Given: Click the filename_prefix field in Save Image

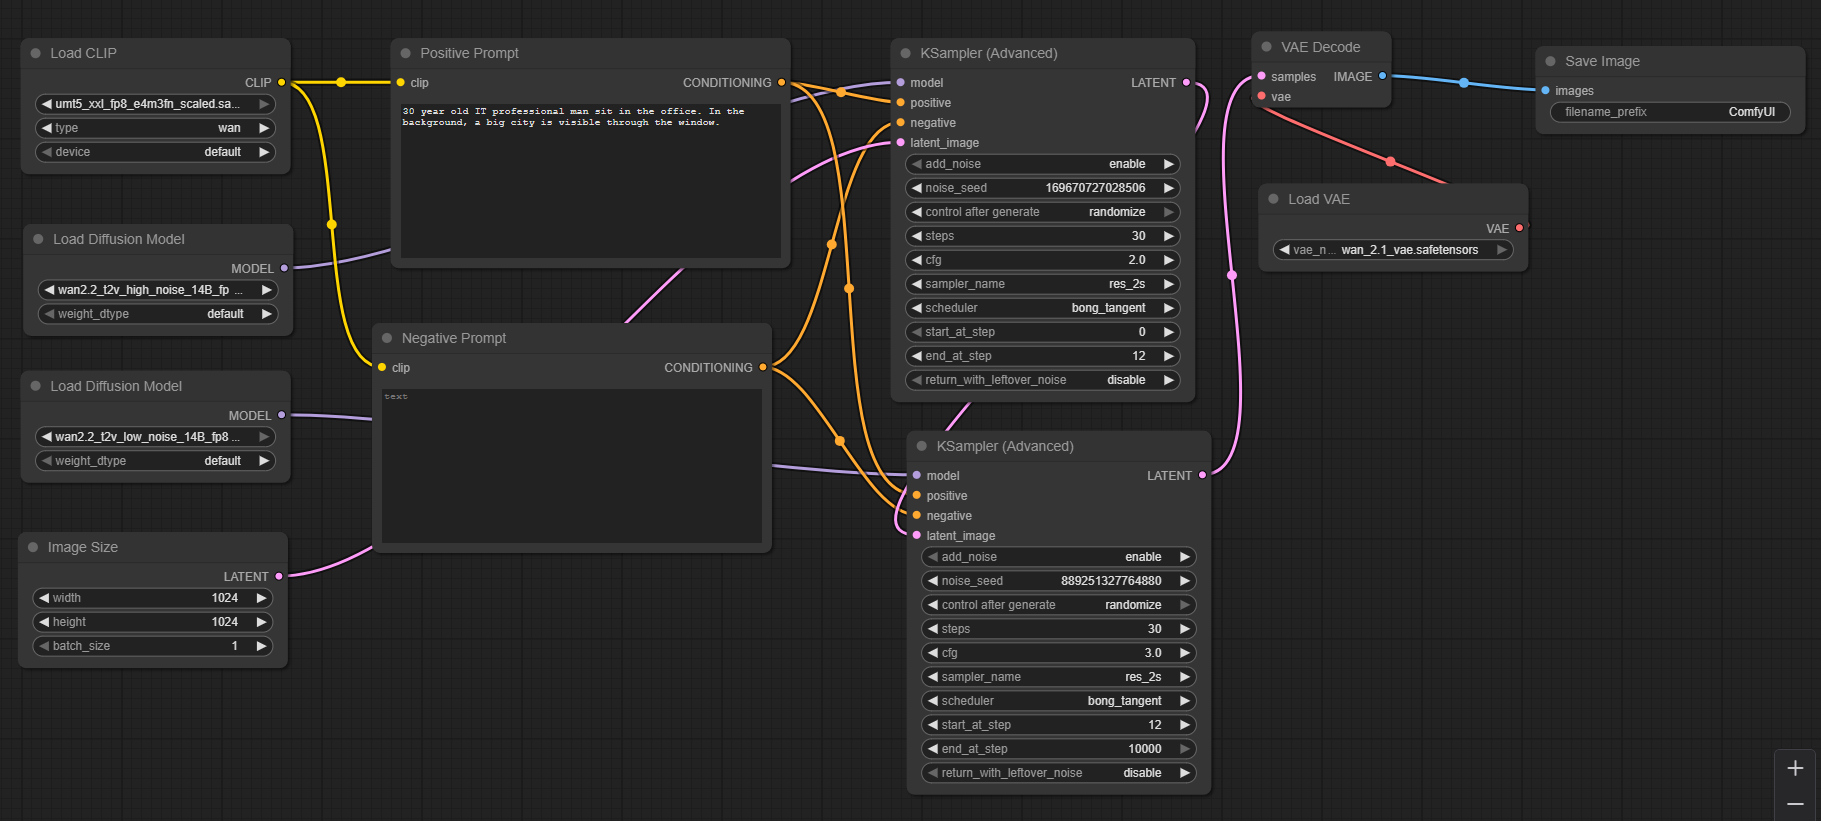Looking at the screenshot, I should click(x=1669, y=112).
